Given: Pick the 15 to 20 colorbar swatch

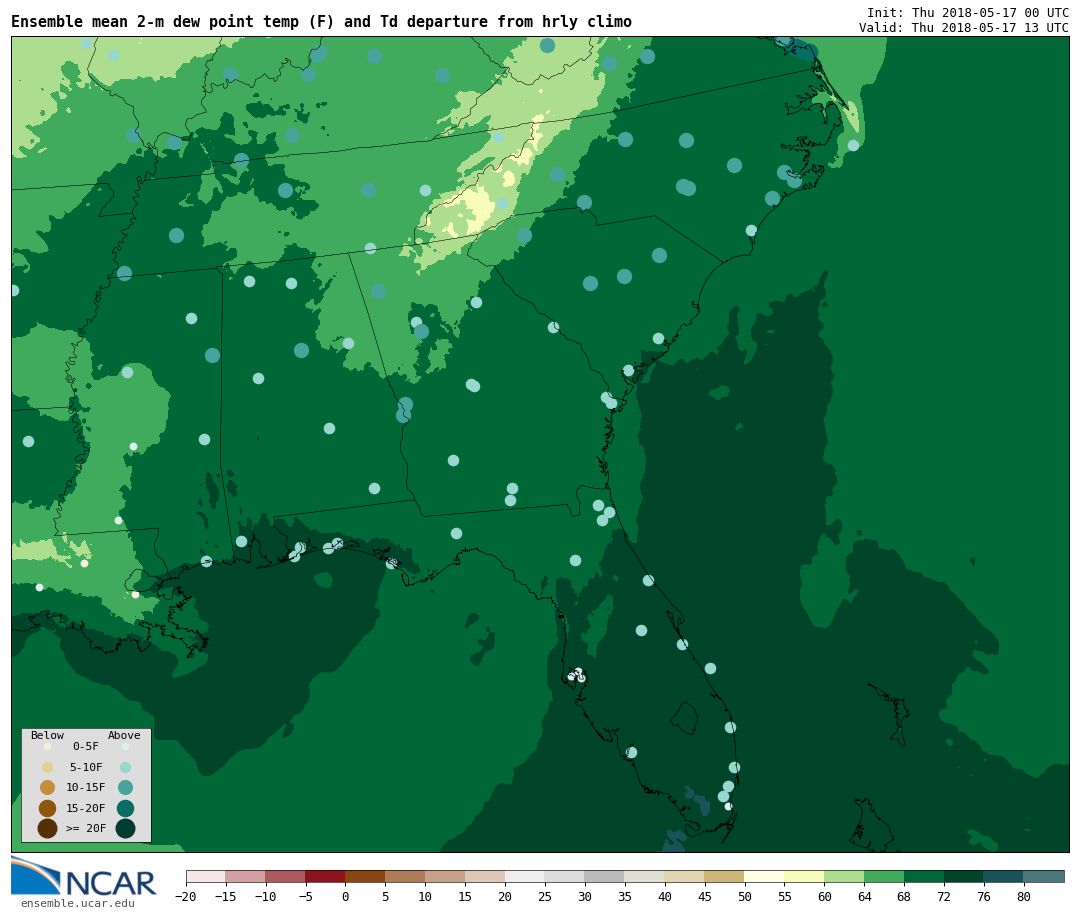Looking at the screenshot, I should point(485,876).
